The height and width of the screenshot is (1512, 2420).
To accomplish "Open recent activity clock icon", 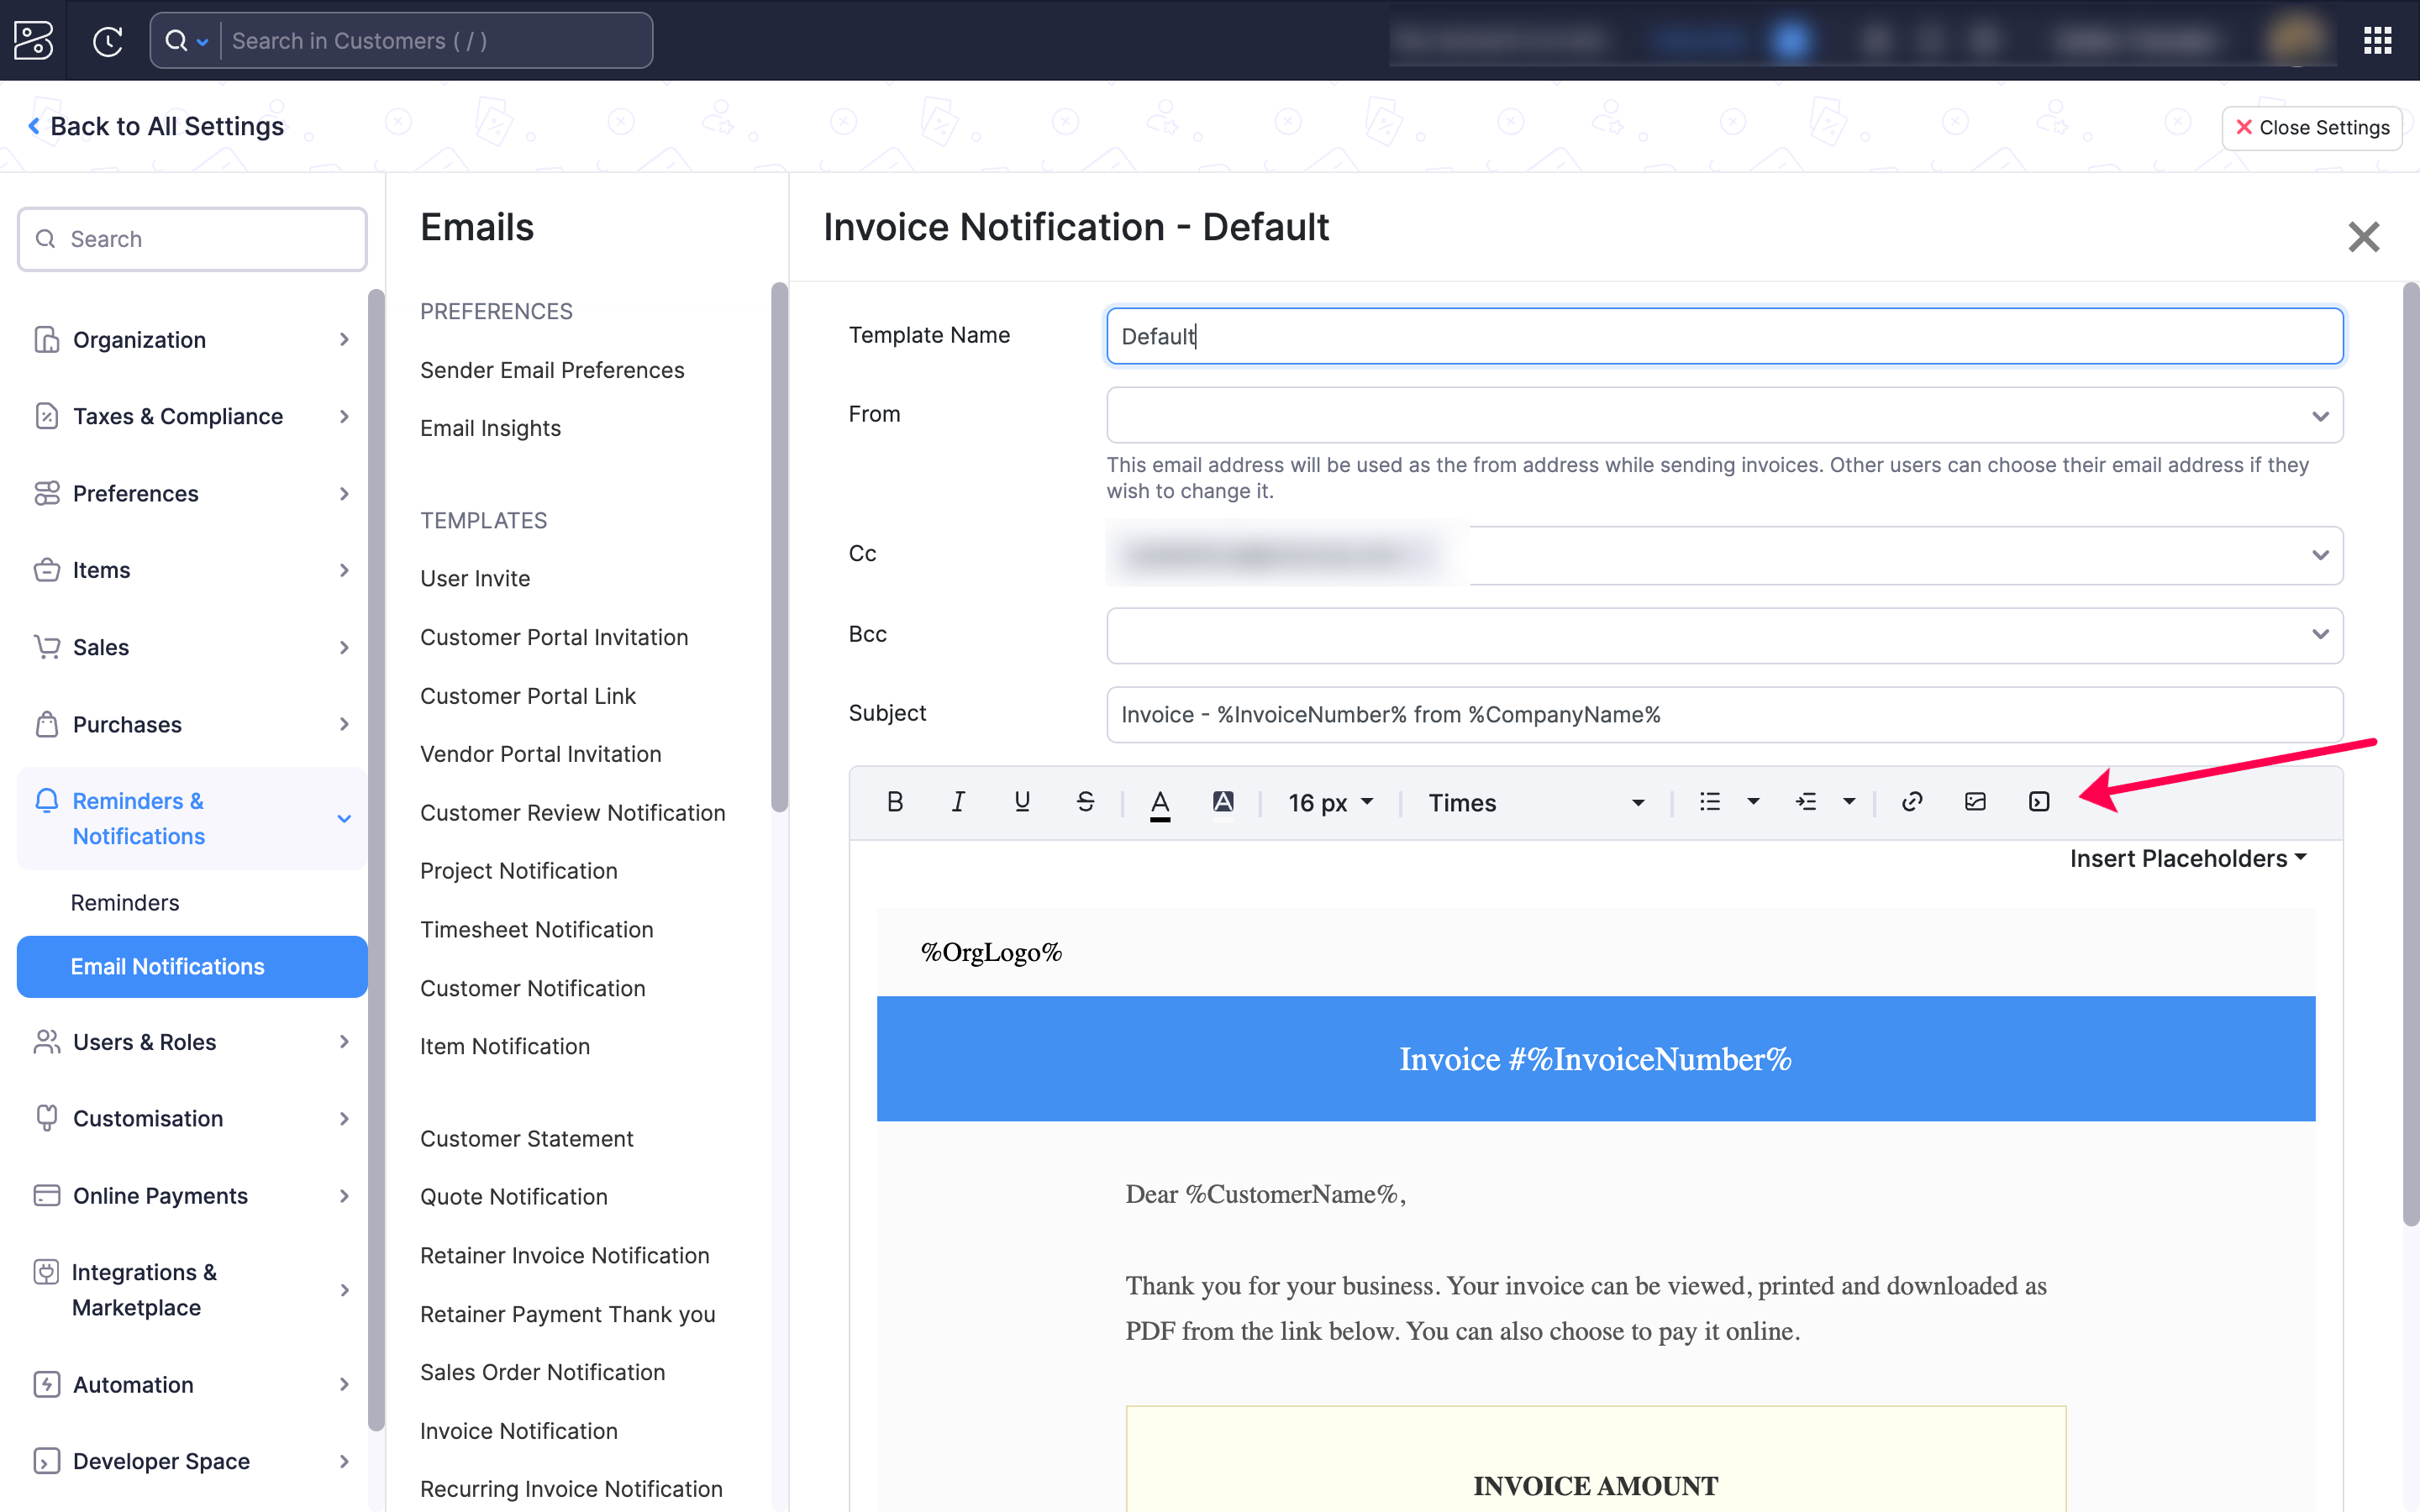I will (x=108, y=41).
